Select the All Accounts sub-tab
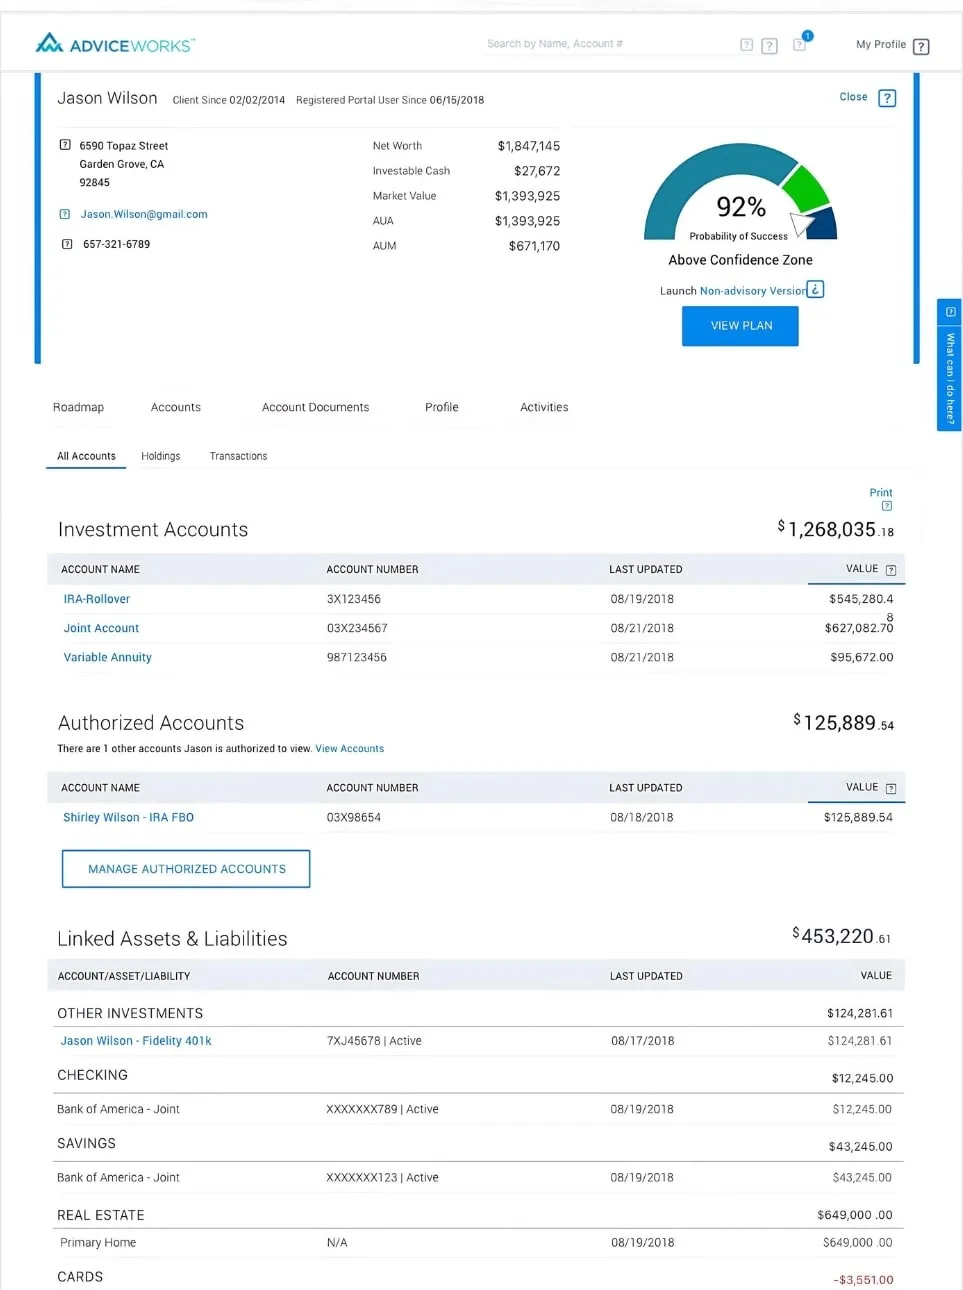963x1290 pixels. point(86,456)
